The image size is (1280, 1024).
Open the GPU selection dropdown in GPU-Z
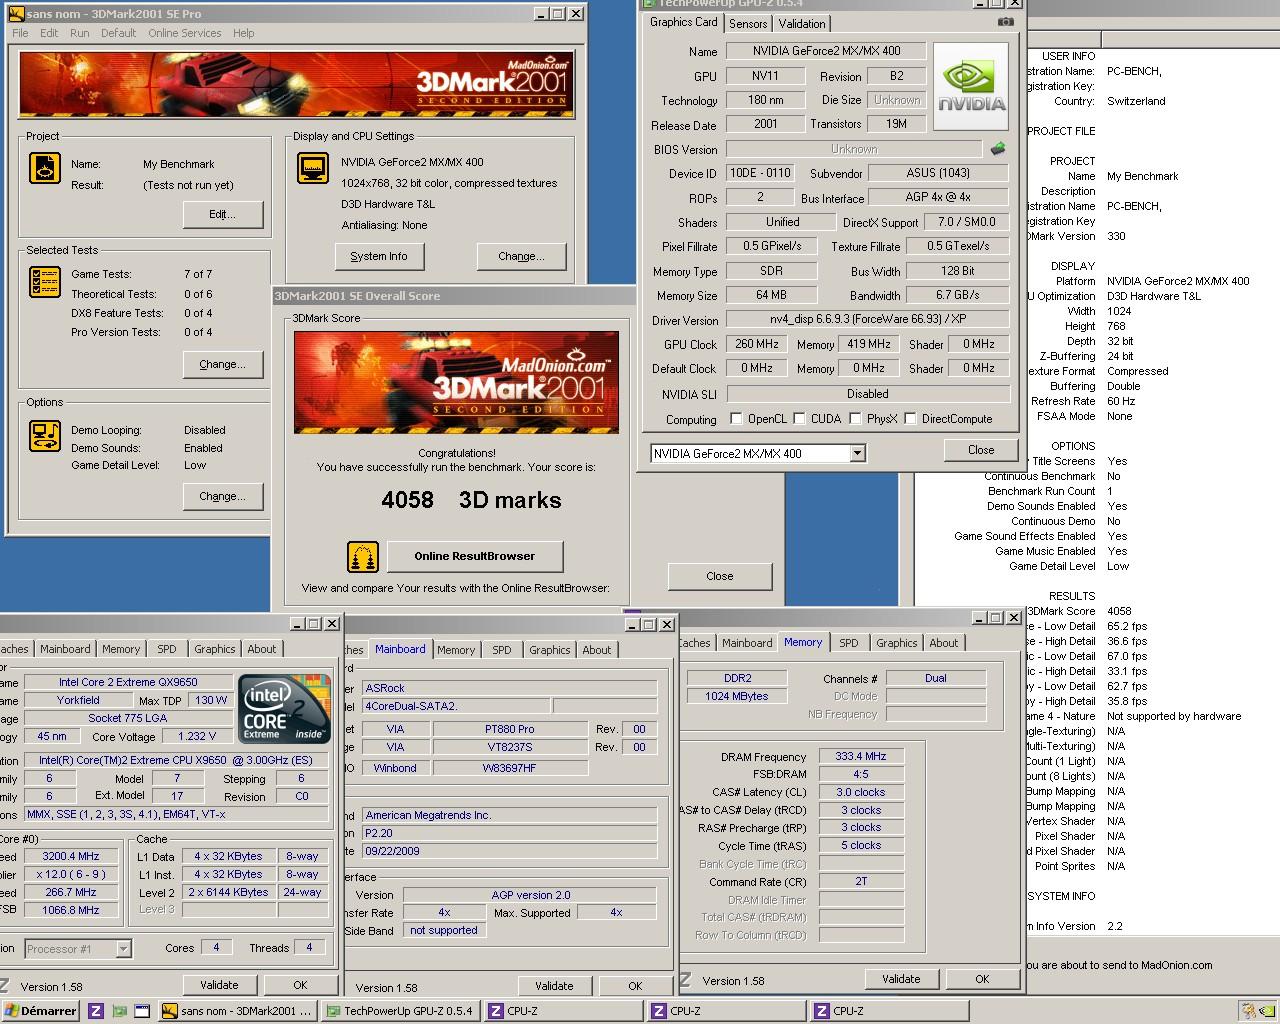tap(857, 453)
